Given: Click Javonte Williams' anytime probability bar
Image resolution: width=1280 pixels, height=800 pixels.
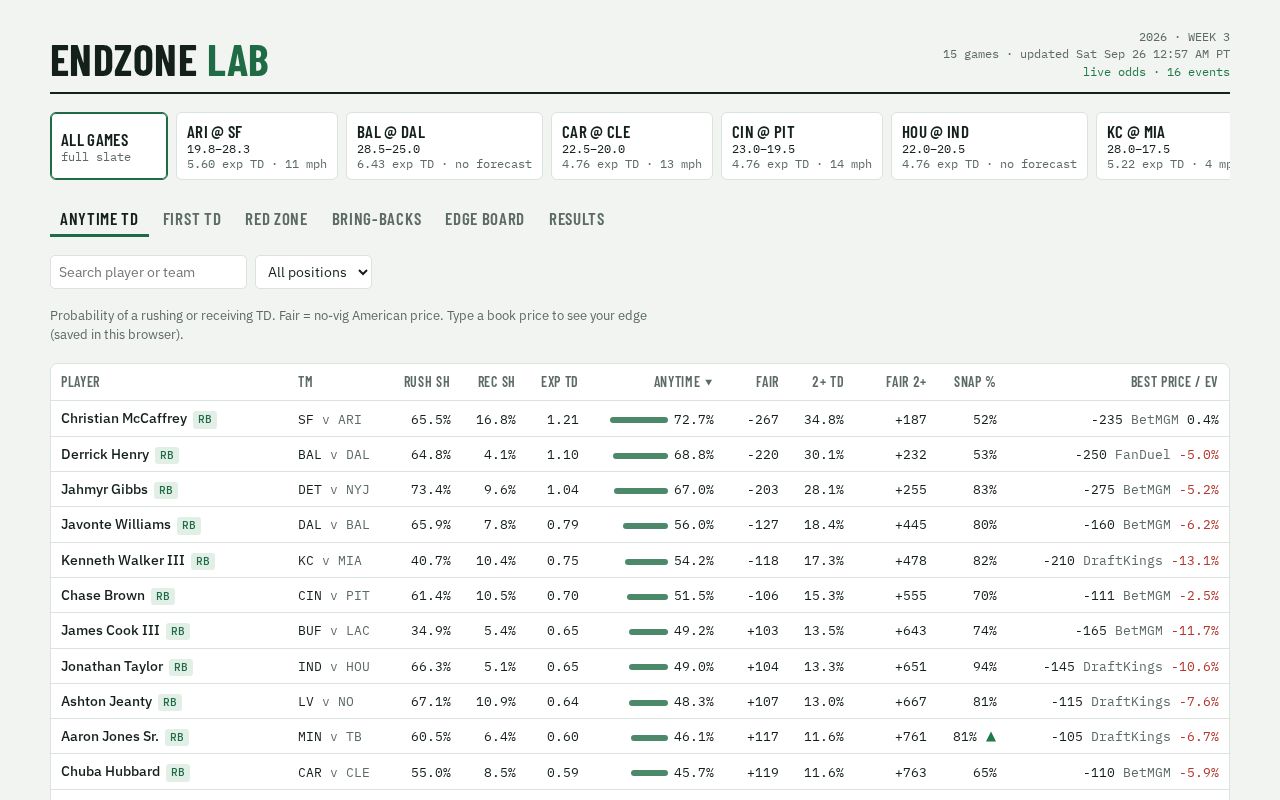Looking at the screenshot, I should click(x=645, y=525).
